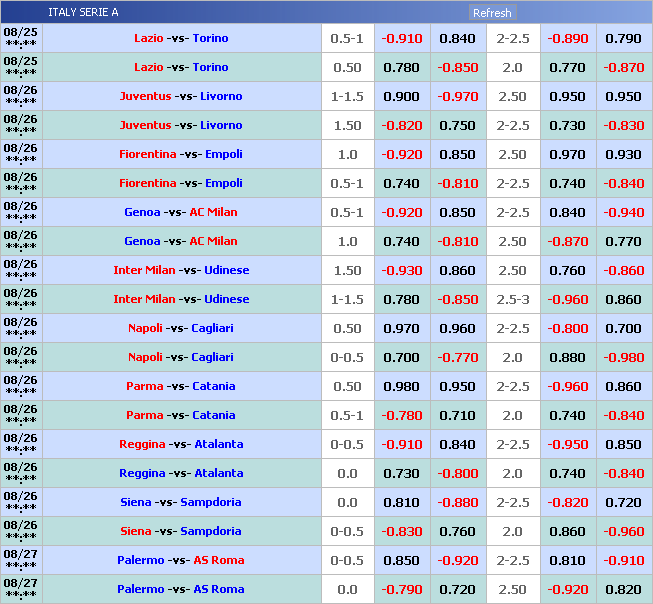Click the 0.730 odds for Reggina vs Atalanta
Viewport: 653px width, 604px height.
(401, 473)
